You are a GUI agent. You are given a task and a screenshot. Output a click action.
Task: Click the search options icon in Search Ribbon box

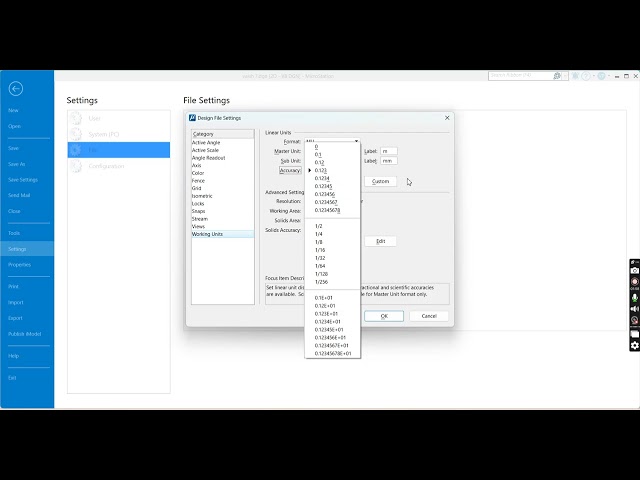557,76
